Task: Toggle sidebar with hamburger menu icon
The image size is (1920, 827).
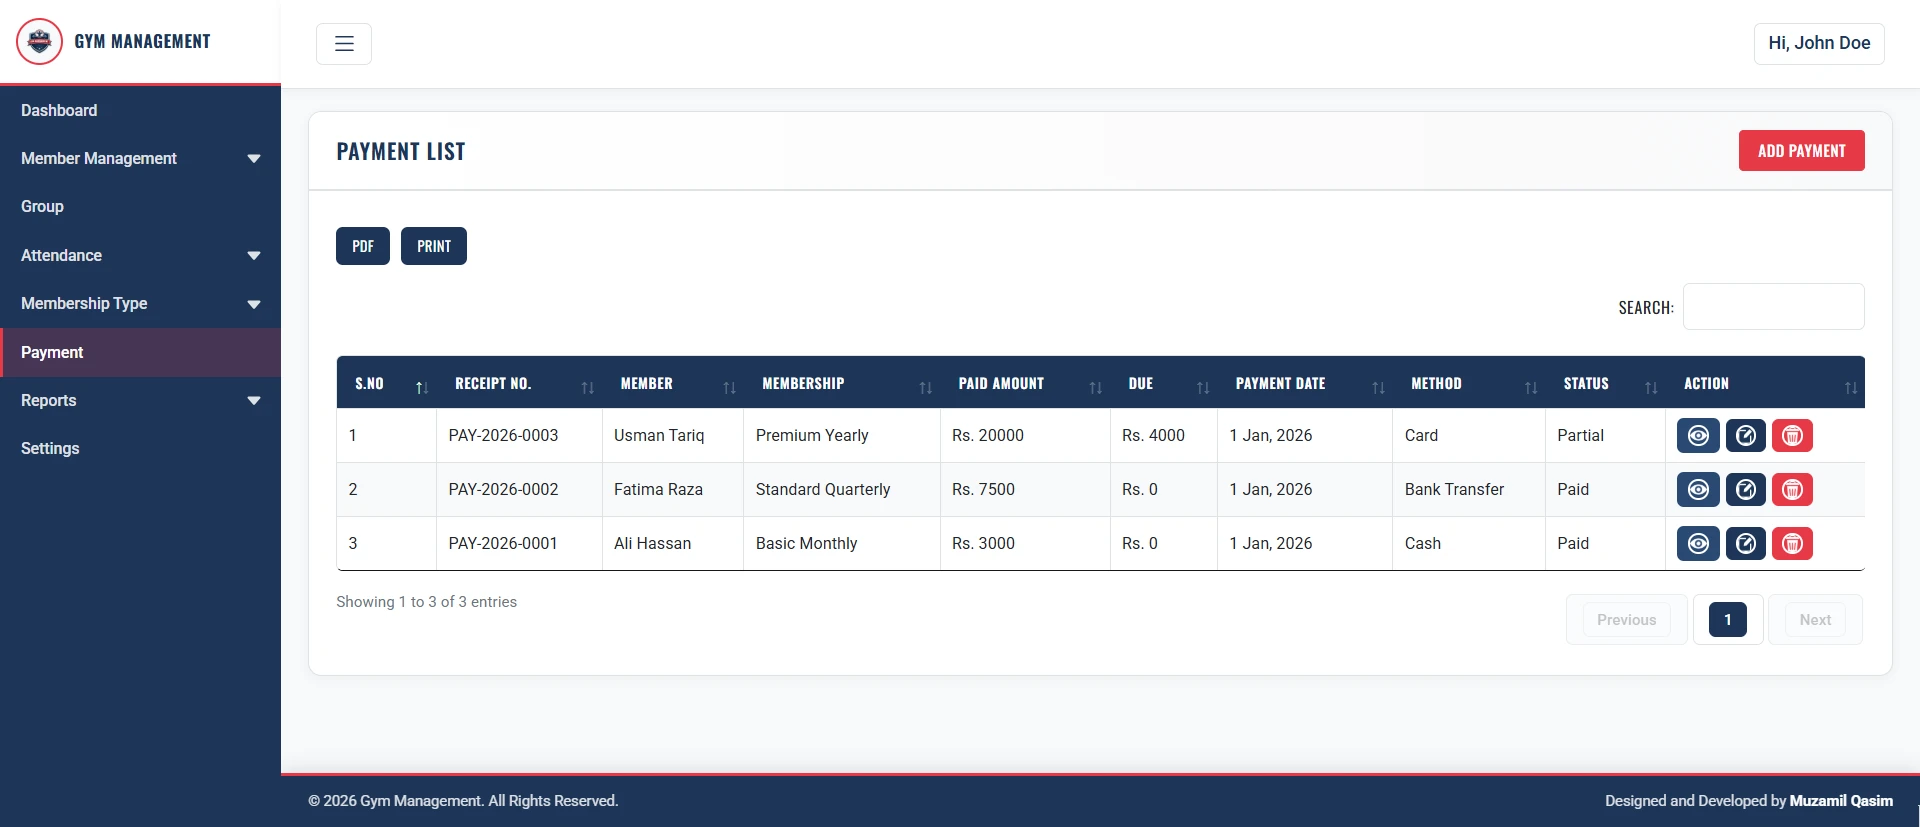Action: pyautogui.click(x=344, y=44)
